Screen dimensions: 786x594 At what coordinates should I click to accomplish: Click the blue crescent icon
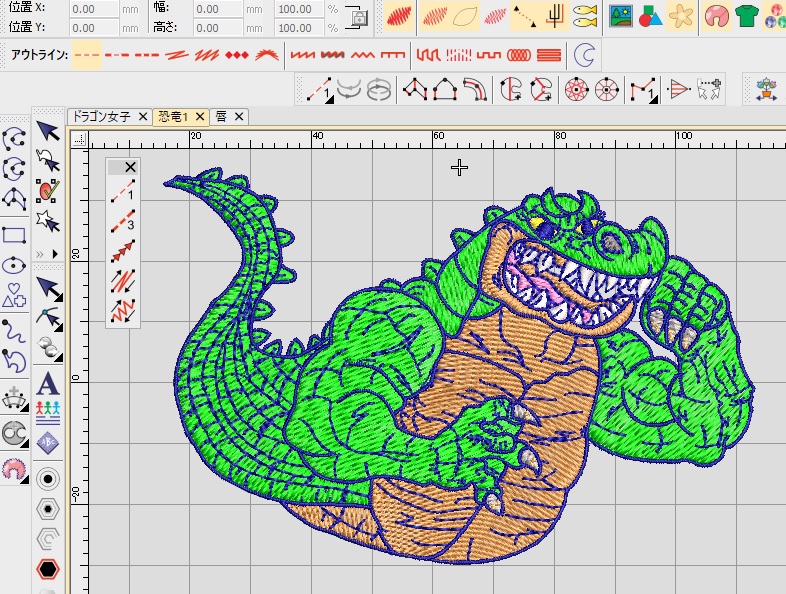click(x=584, y=55)
